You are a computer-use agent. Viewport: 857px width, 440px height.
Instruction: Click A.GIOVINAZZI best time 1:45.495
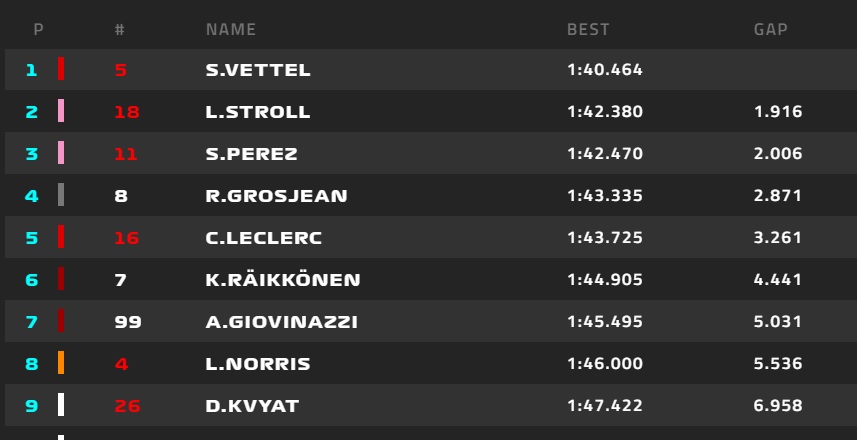click(604, 322)
